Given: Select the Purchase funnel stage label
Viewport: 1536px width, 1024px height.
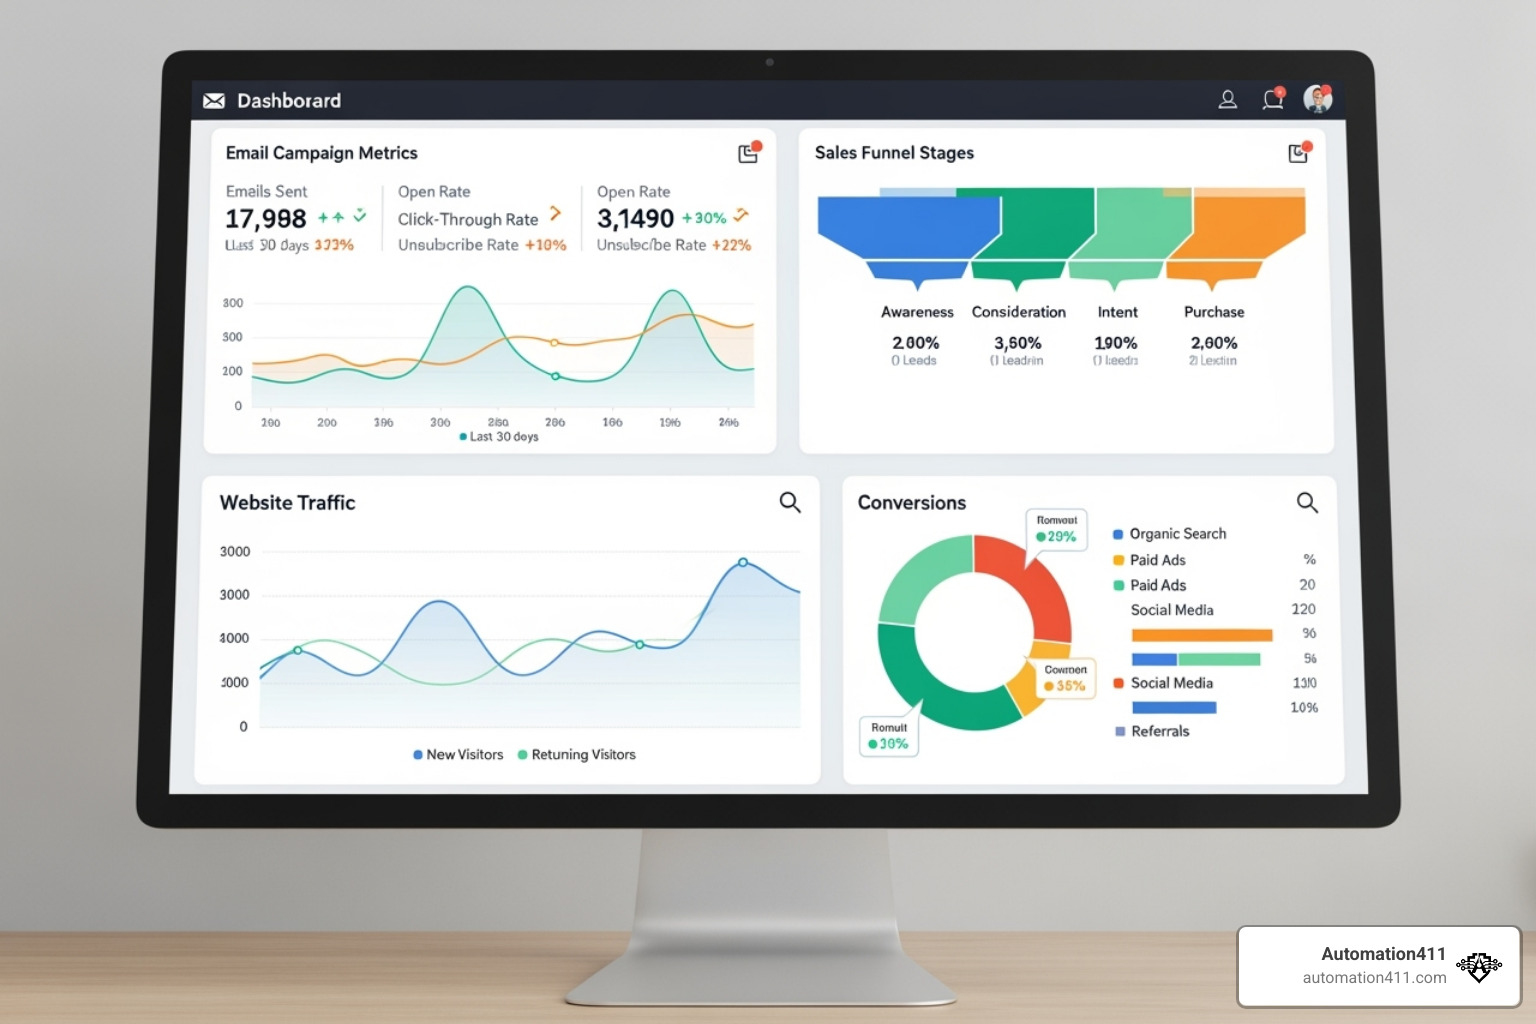Looking at the screenshot, I should [1214, 312].
